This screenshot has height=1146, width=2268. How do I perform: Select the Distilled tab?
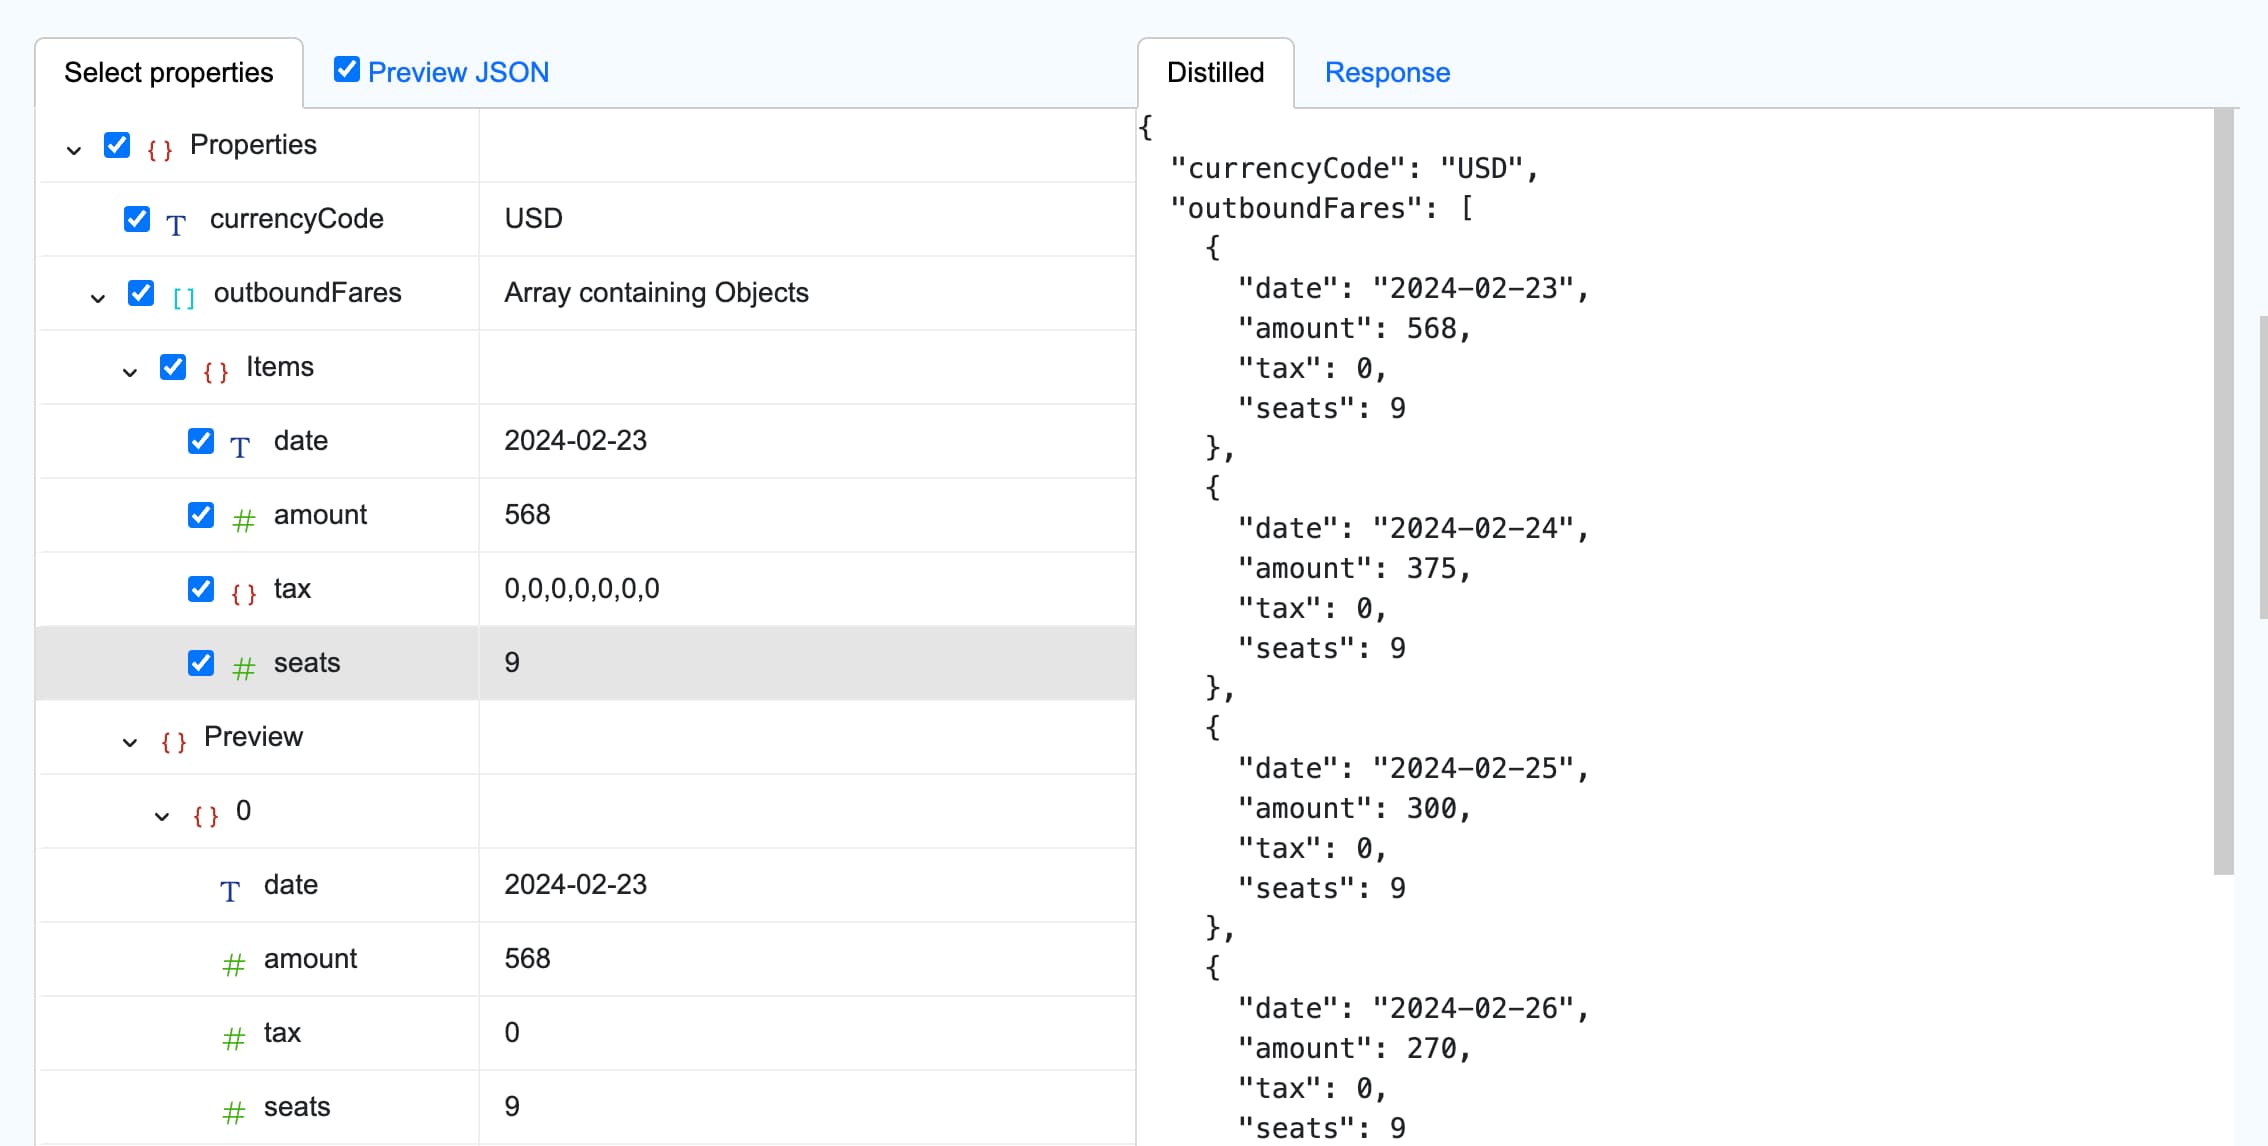point(1215,72)
